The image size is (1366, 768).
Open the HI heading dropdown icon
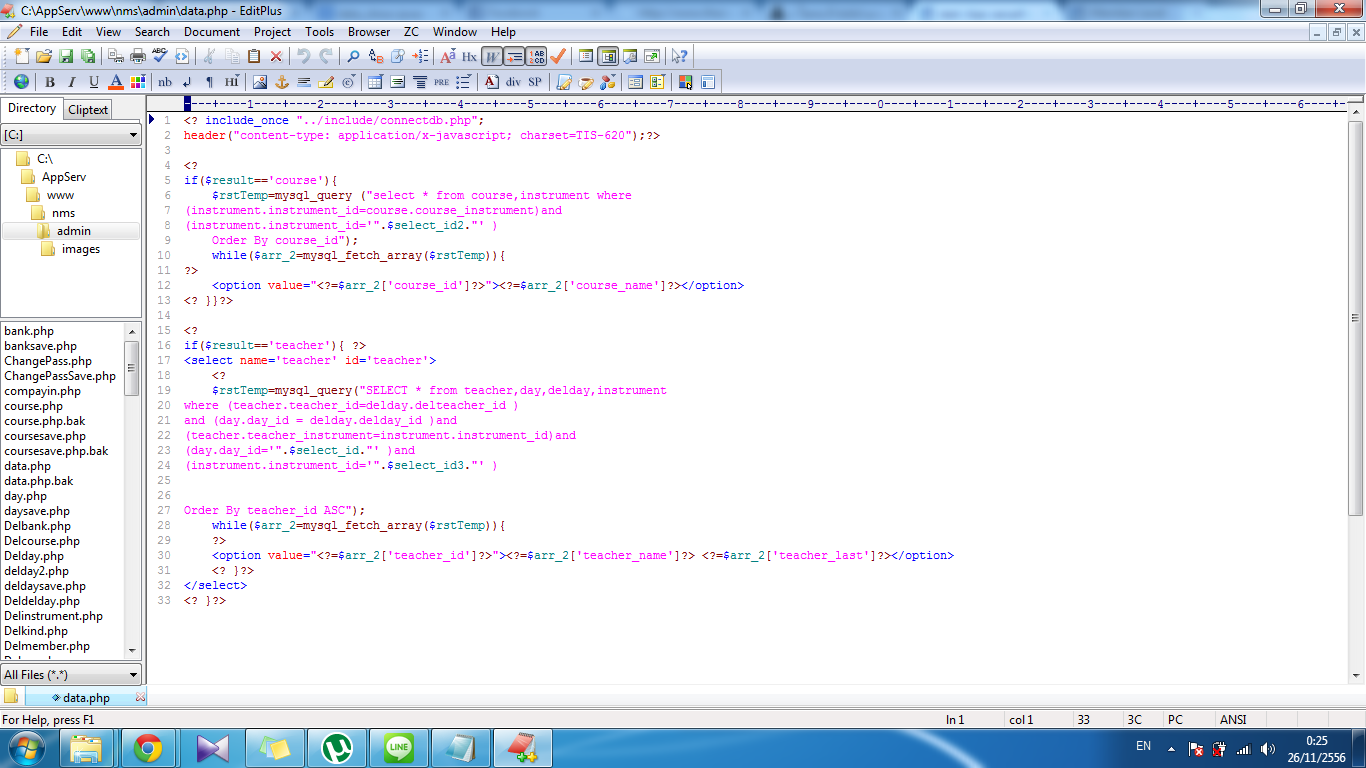[x=232, y=82]
